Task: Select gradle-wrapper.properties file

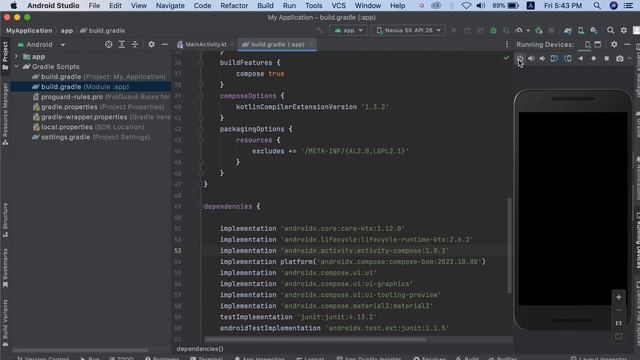Action: (x=101, y=117)
